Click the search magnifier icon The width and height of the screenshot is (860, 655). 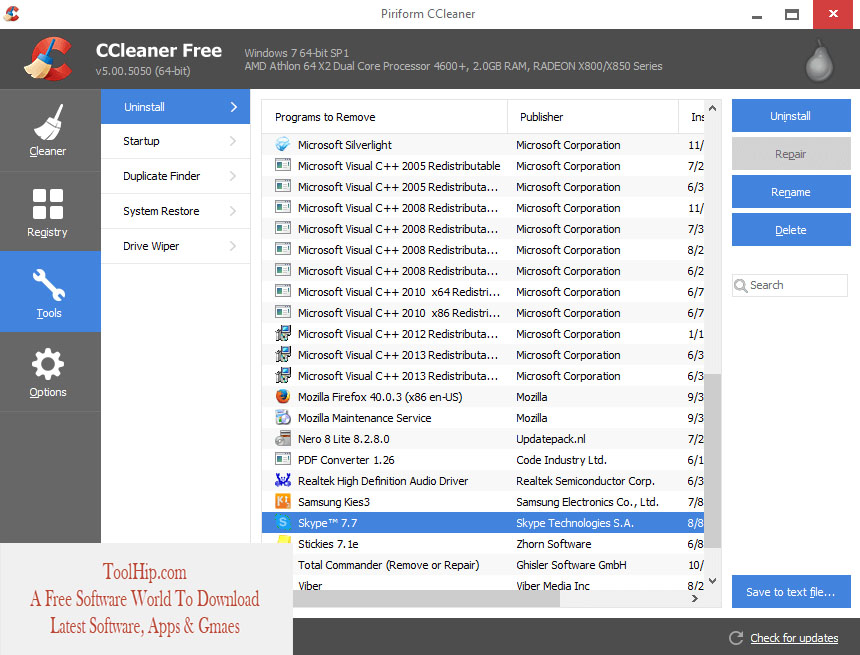tap(740, 286)
